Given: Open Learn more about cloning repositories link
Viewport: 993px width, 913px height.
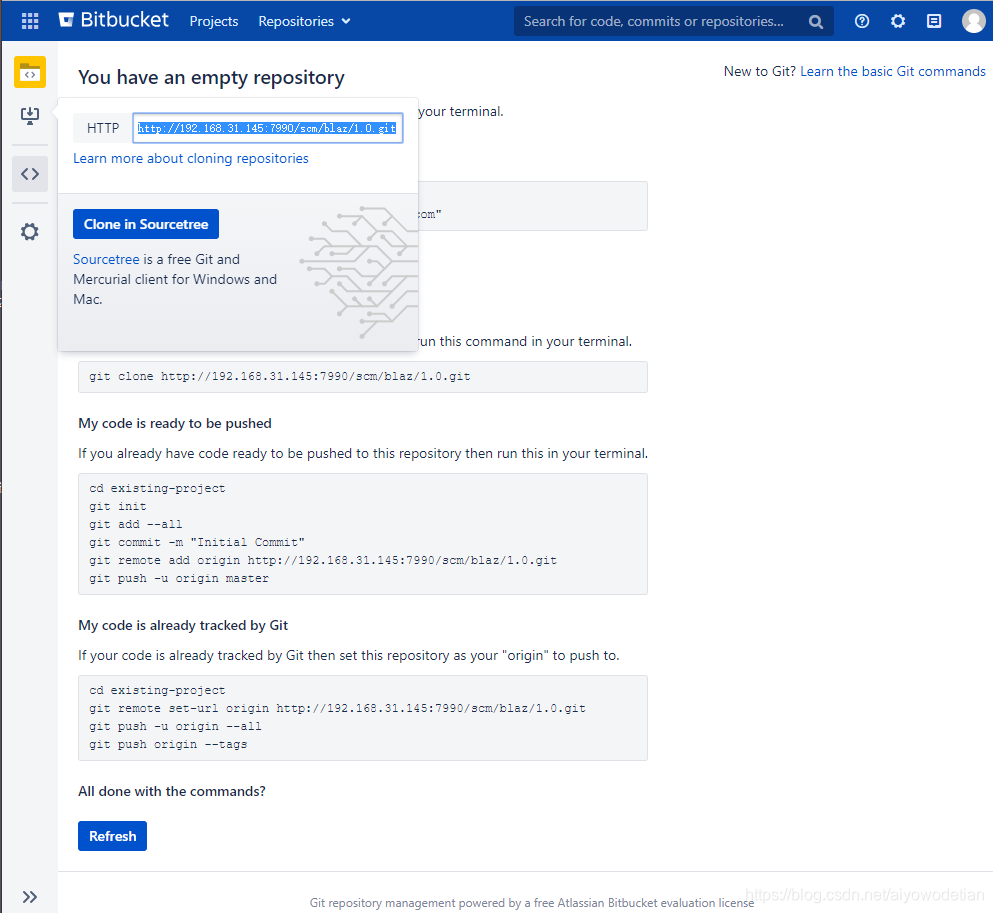Looking at the screenshot, I should click(x=191, y=158).
